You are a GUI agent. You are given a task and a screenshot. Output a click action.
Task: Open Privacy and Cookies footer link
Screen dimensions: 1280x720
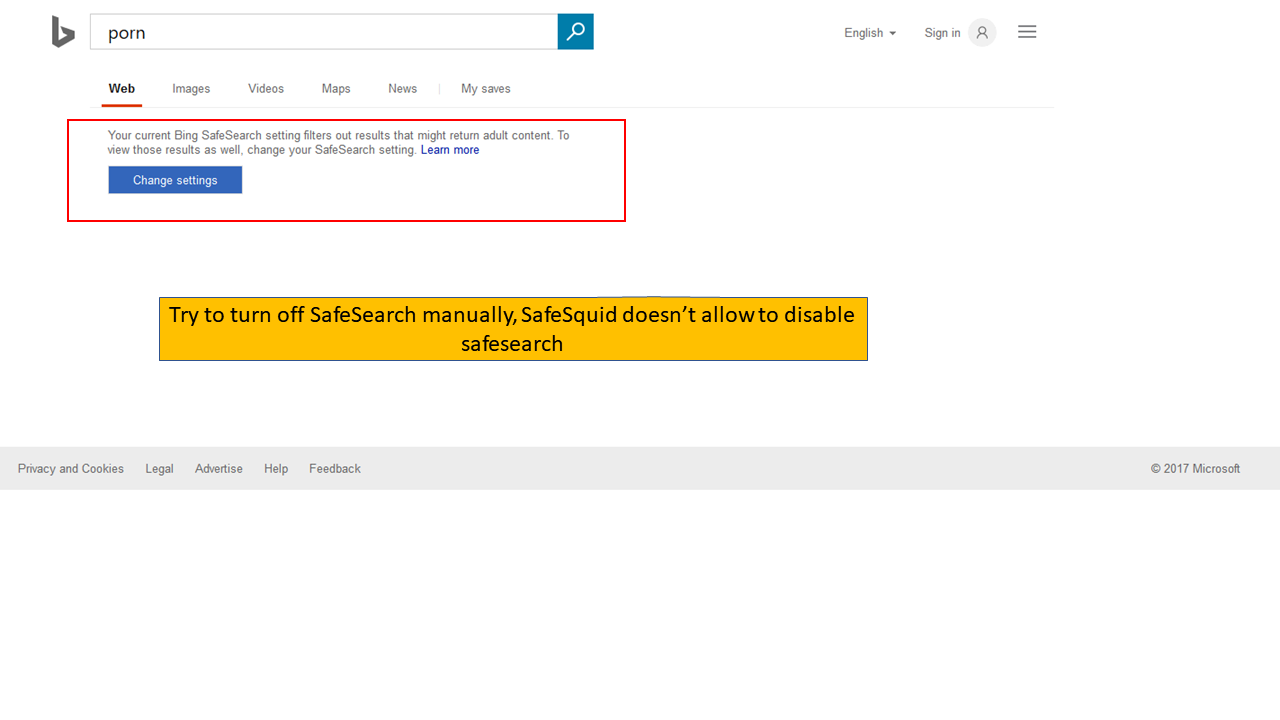coord(71,469)
